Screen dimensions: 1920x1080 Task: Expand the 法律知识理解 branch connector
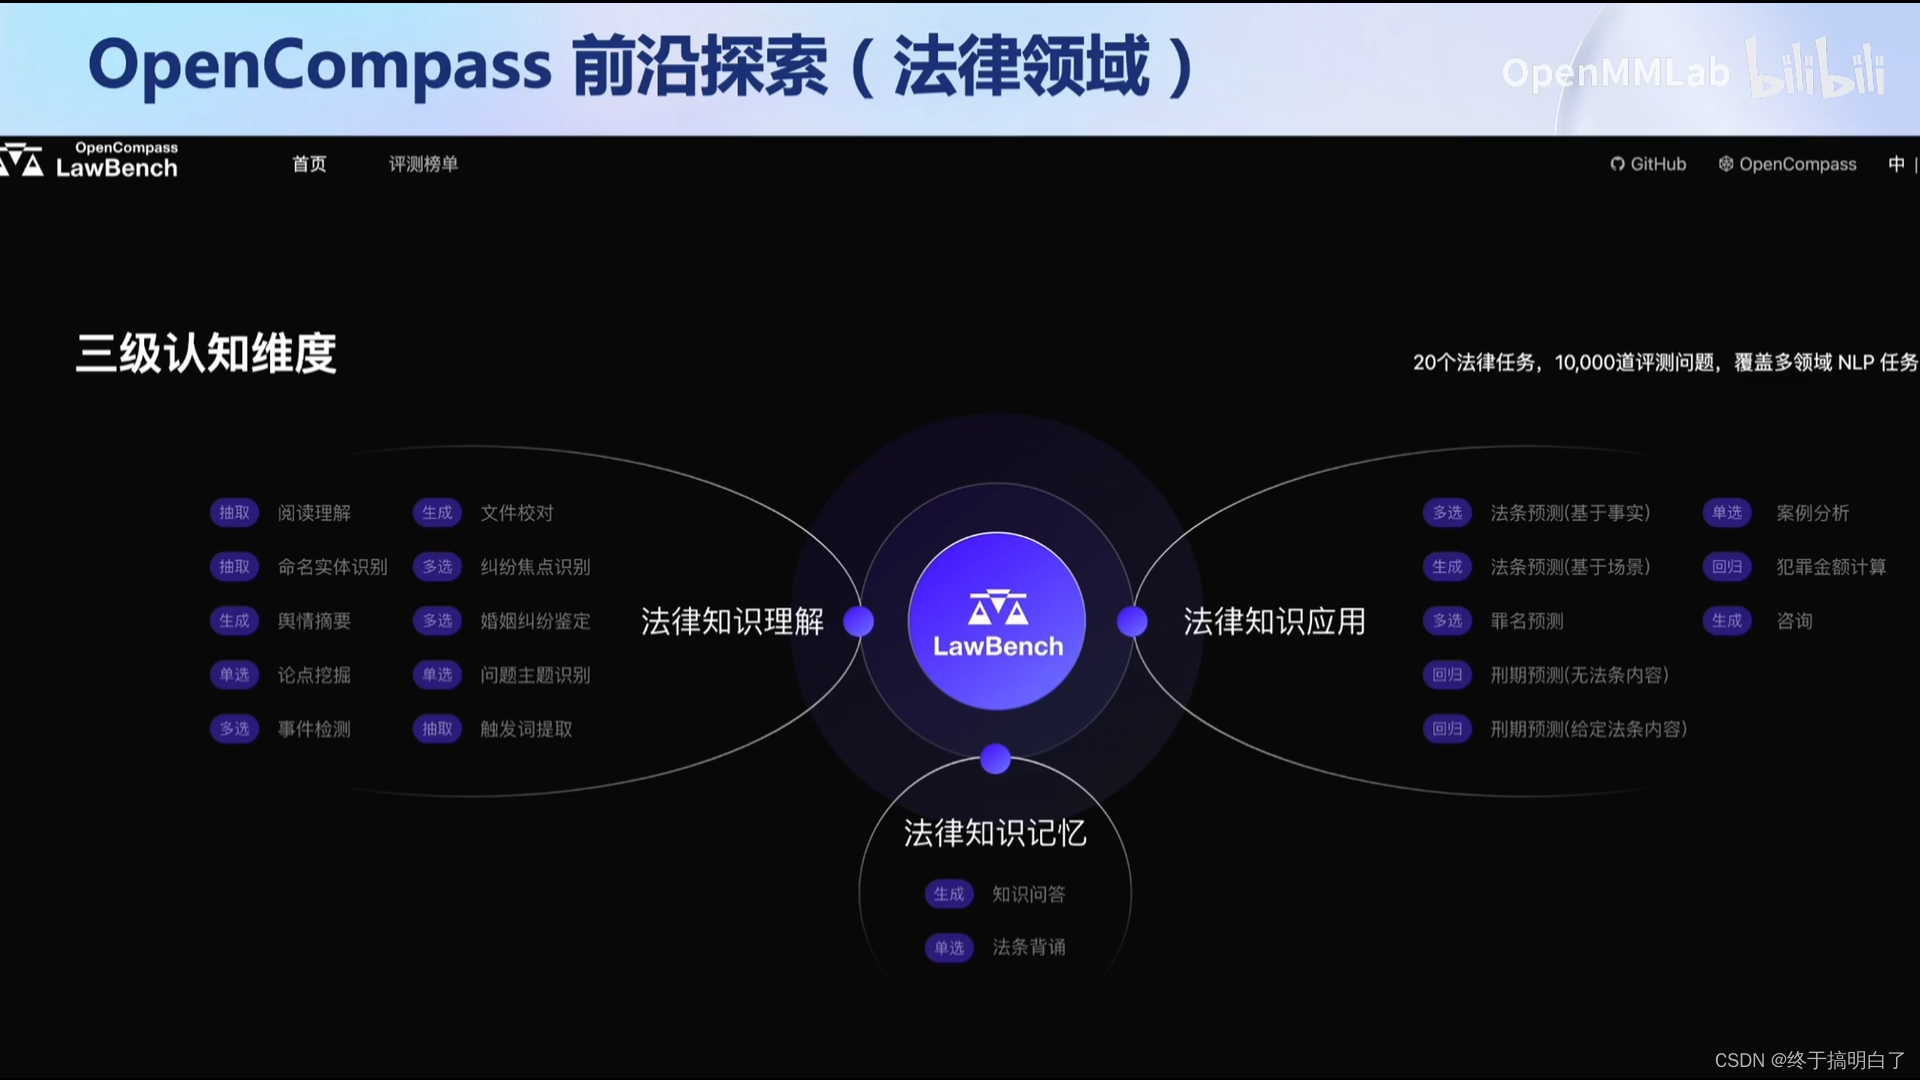coord(857,621)
